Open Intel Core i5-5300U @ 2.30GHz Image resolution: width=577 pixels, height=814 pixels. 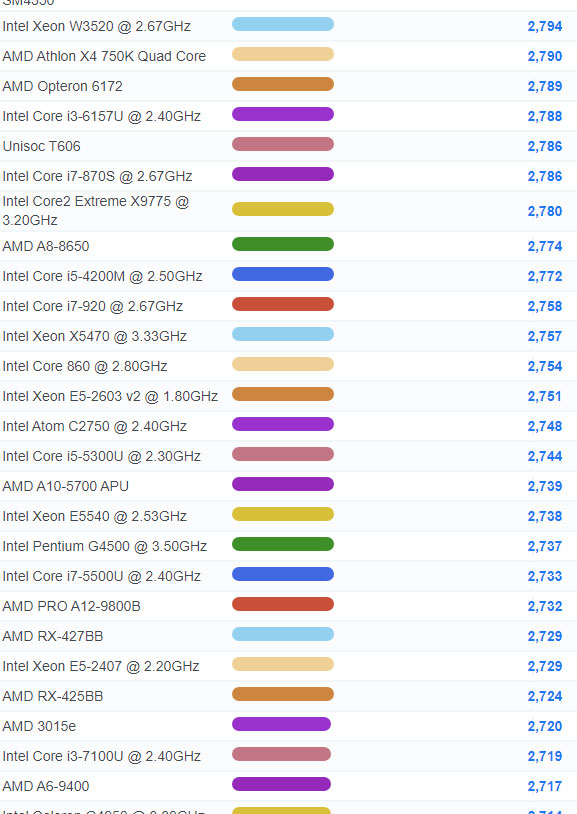[101, 456]
